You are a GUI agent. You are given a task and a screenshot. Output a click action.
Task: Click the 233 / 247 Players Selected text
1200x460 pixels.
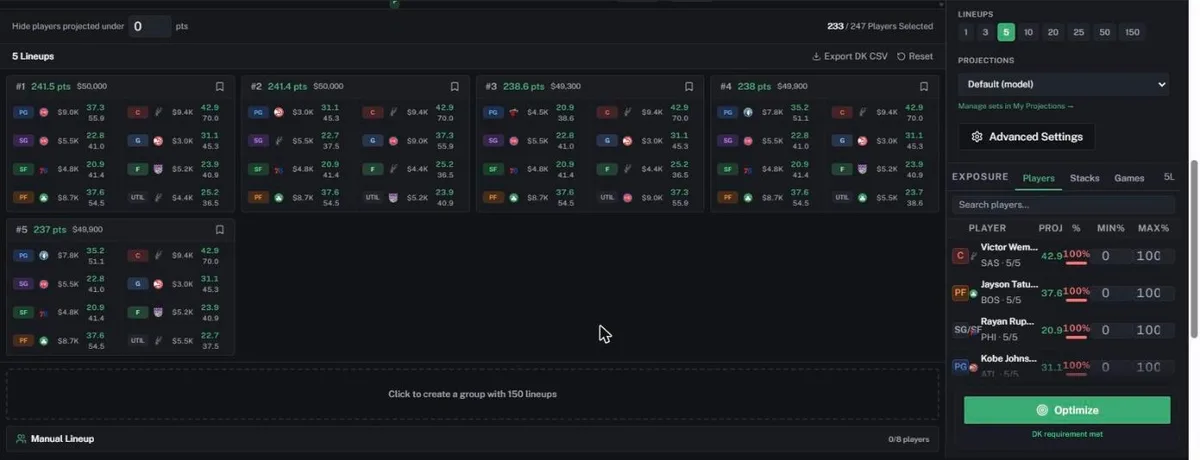pyautogui.click(x=880, y=27)
